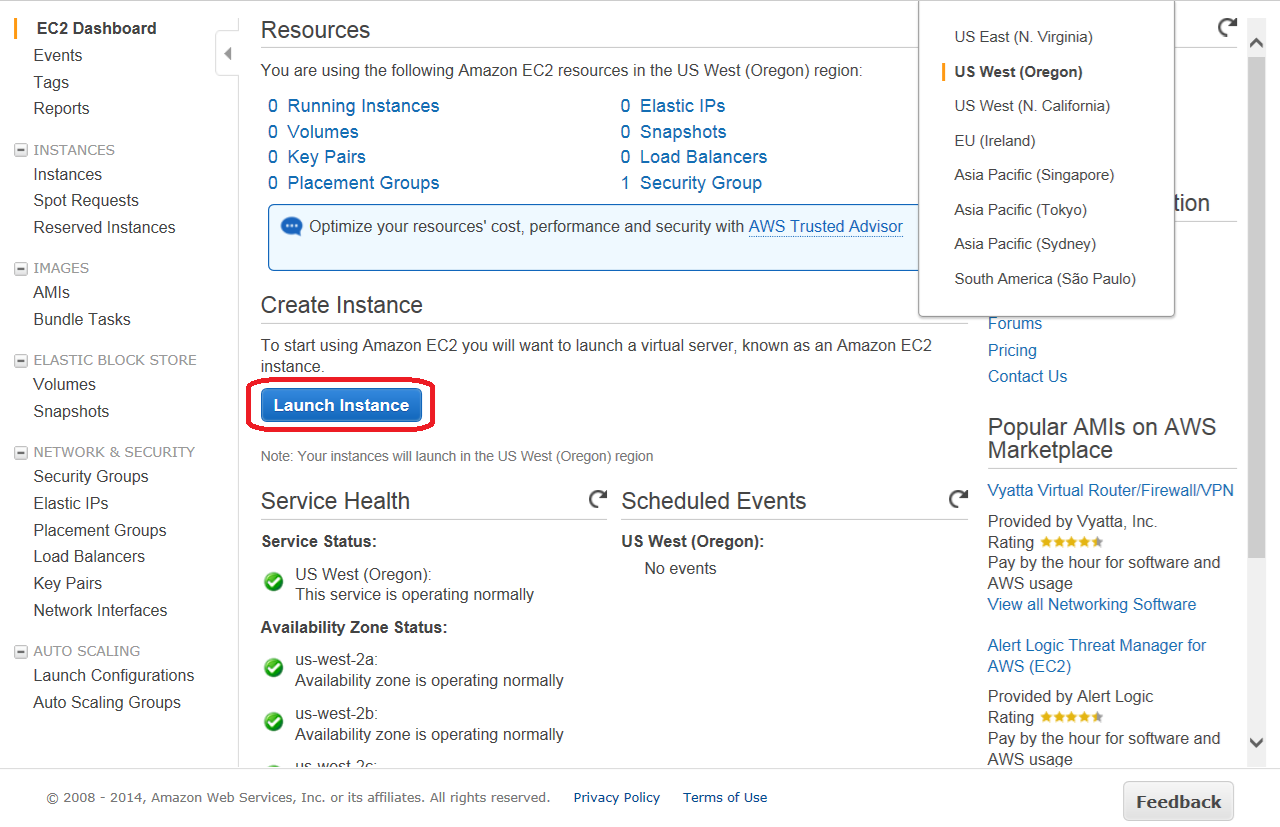The image size is (1280, 827).
Task: Collapse the AUTO SCALING section
Action: 20,651
